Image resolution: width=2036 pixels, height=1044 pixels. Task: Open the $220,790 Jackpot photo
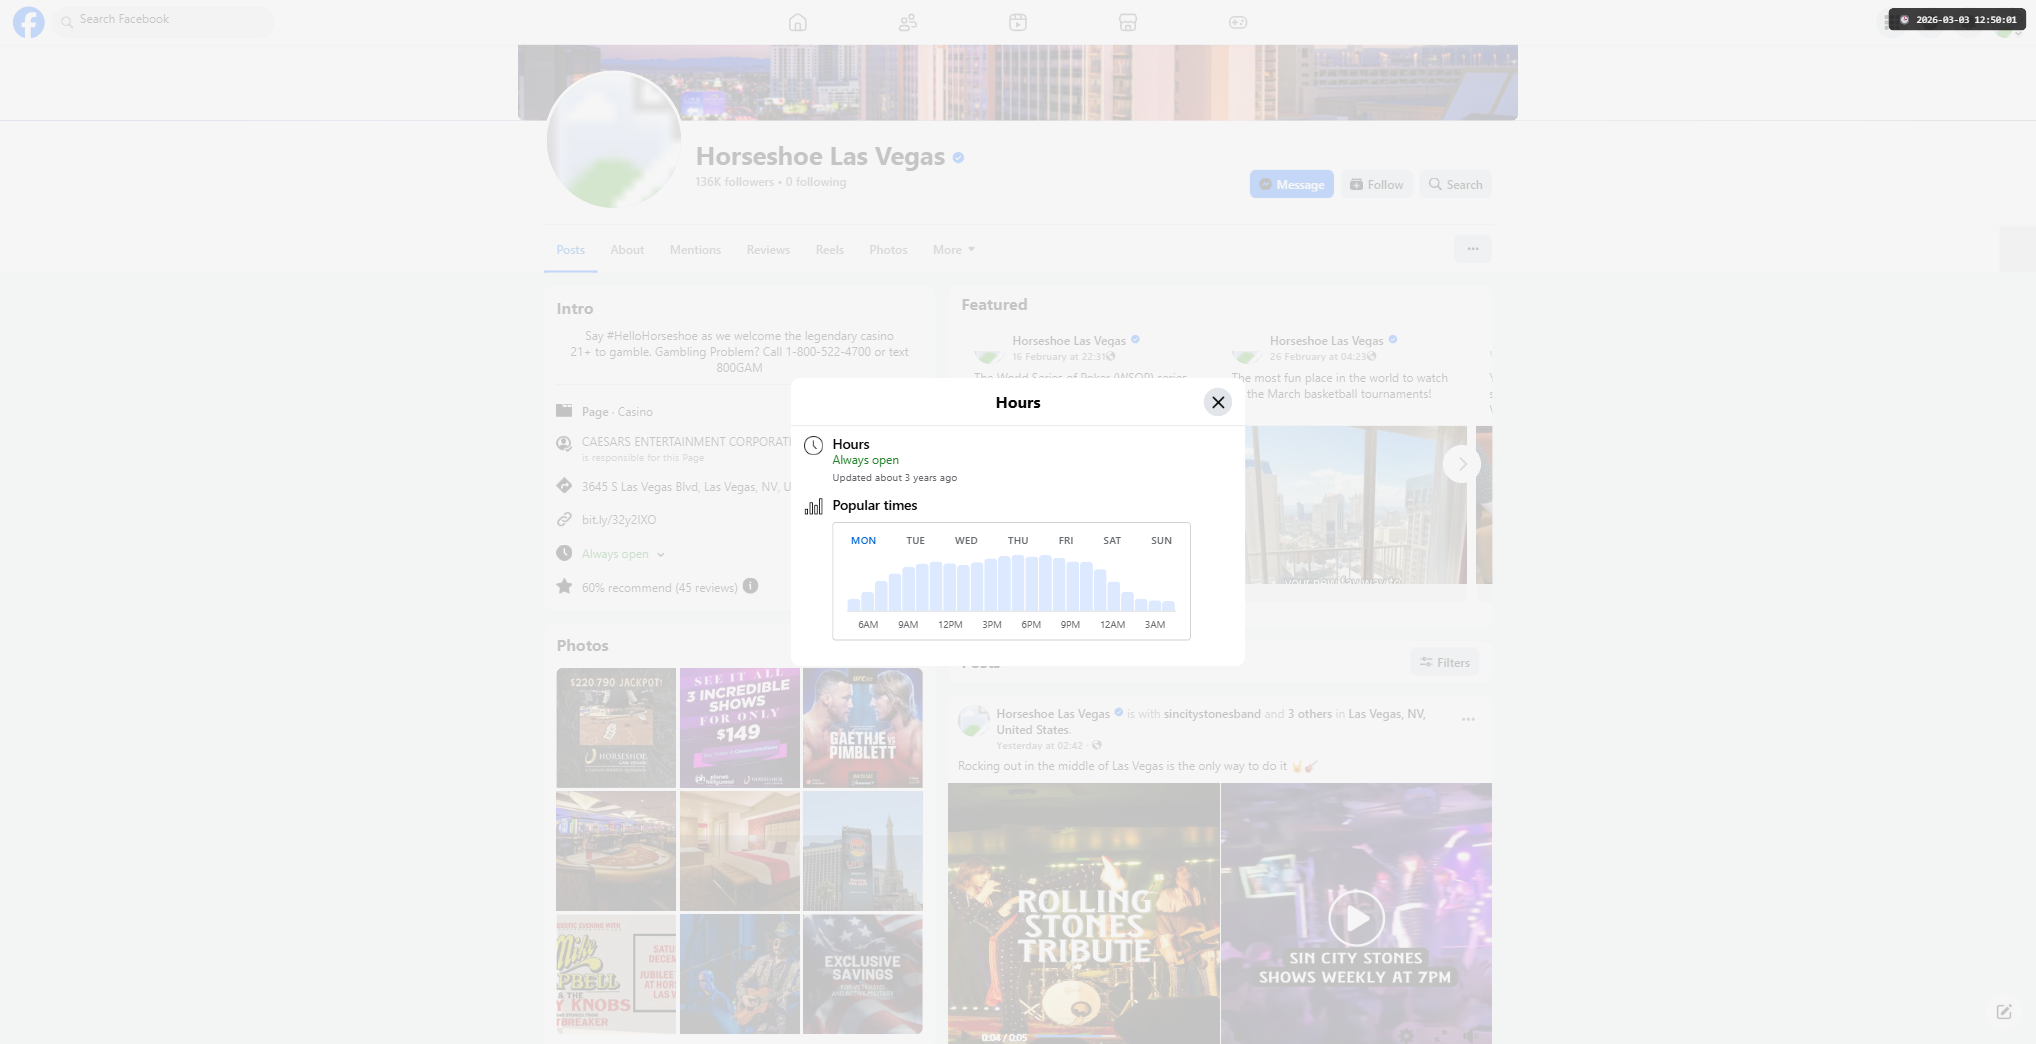coord(616,728)
